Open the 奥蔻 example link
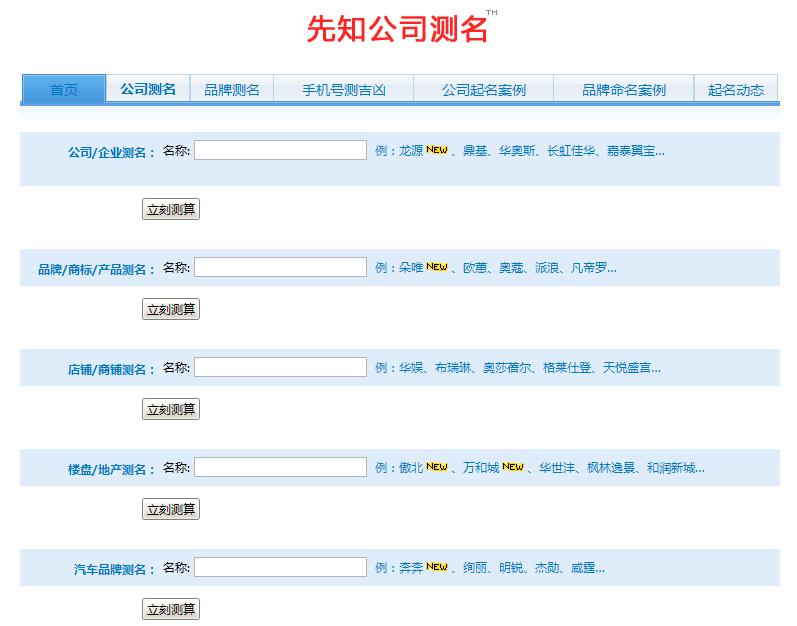797x626 pixels. click(x=511, y=268)
